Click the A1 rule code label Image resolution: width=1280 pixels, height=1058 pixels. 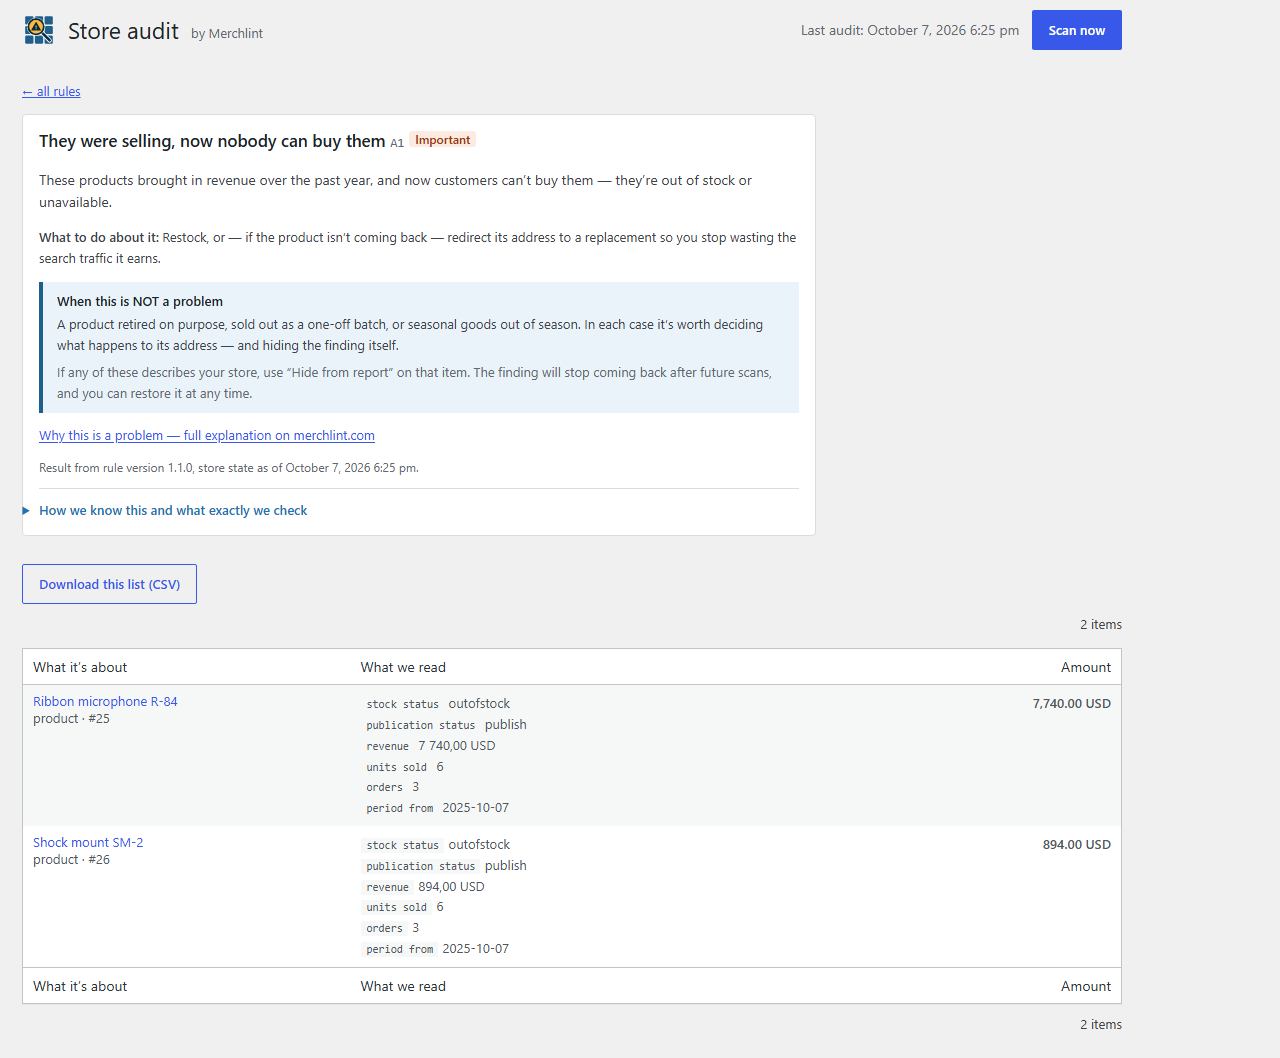(x=397, y=143)
